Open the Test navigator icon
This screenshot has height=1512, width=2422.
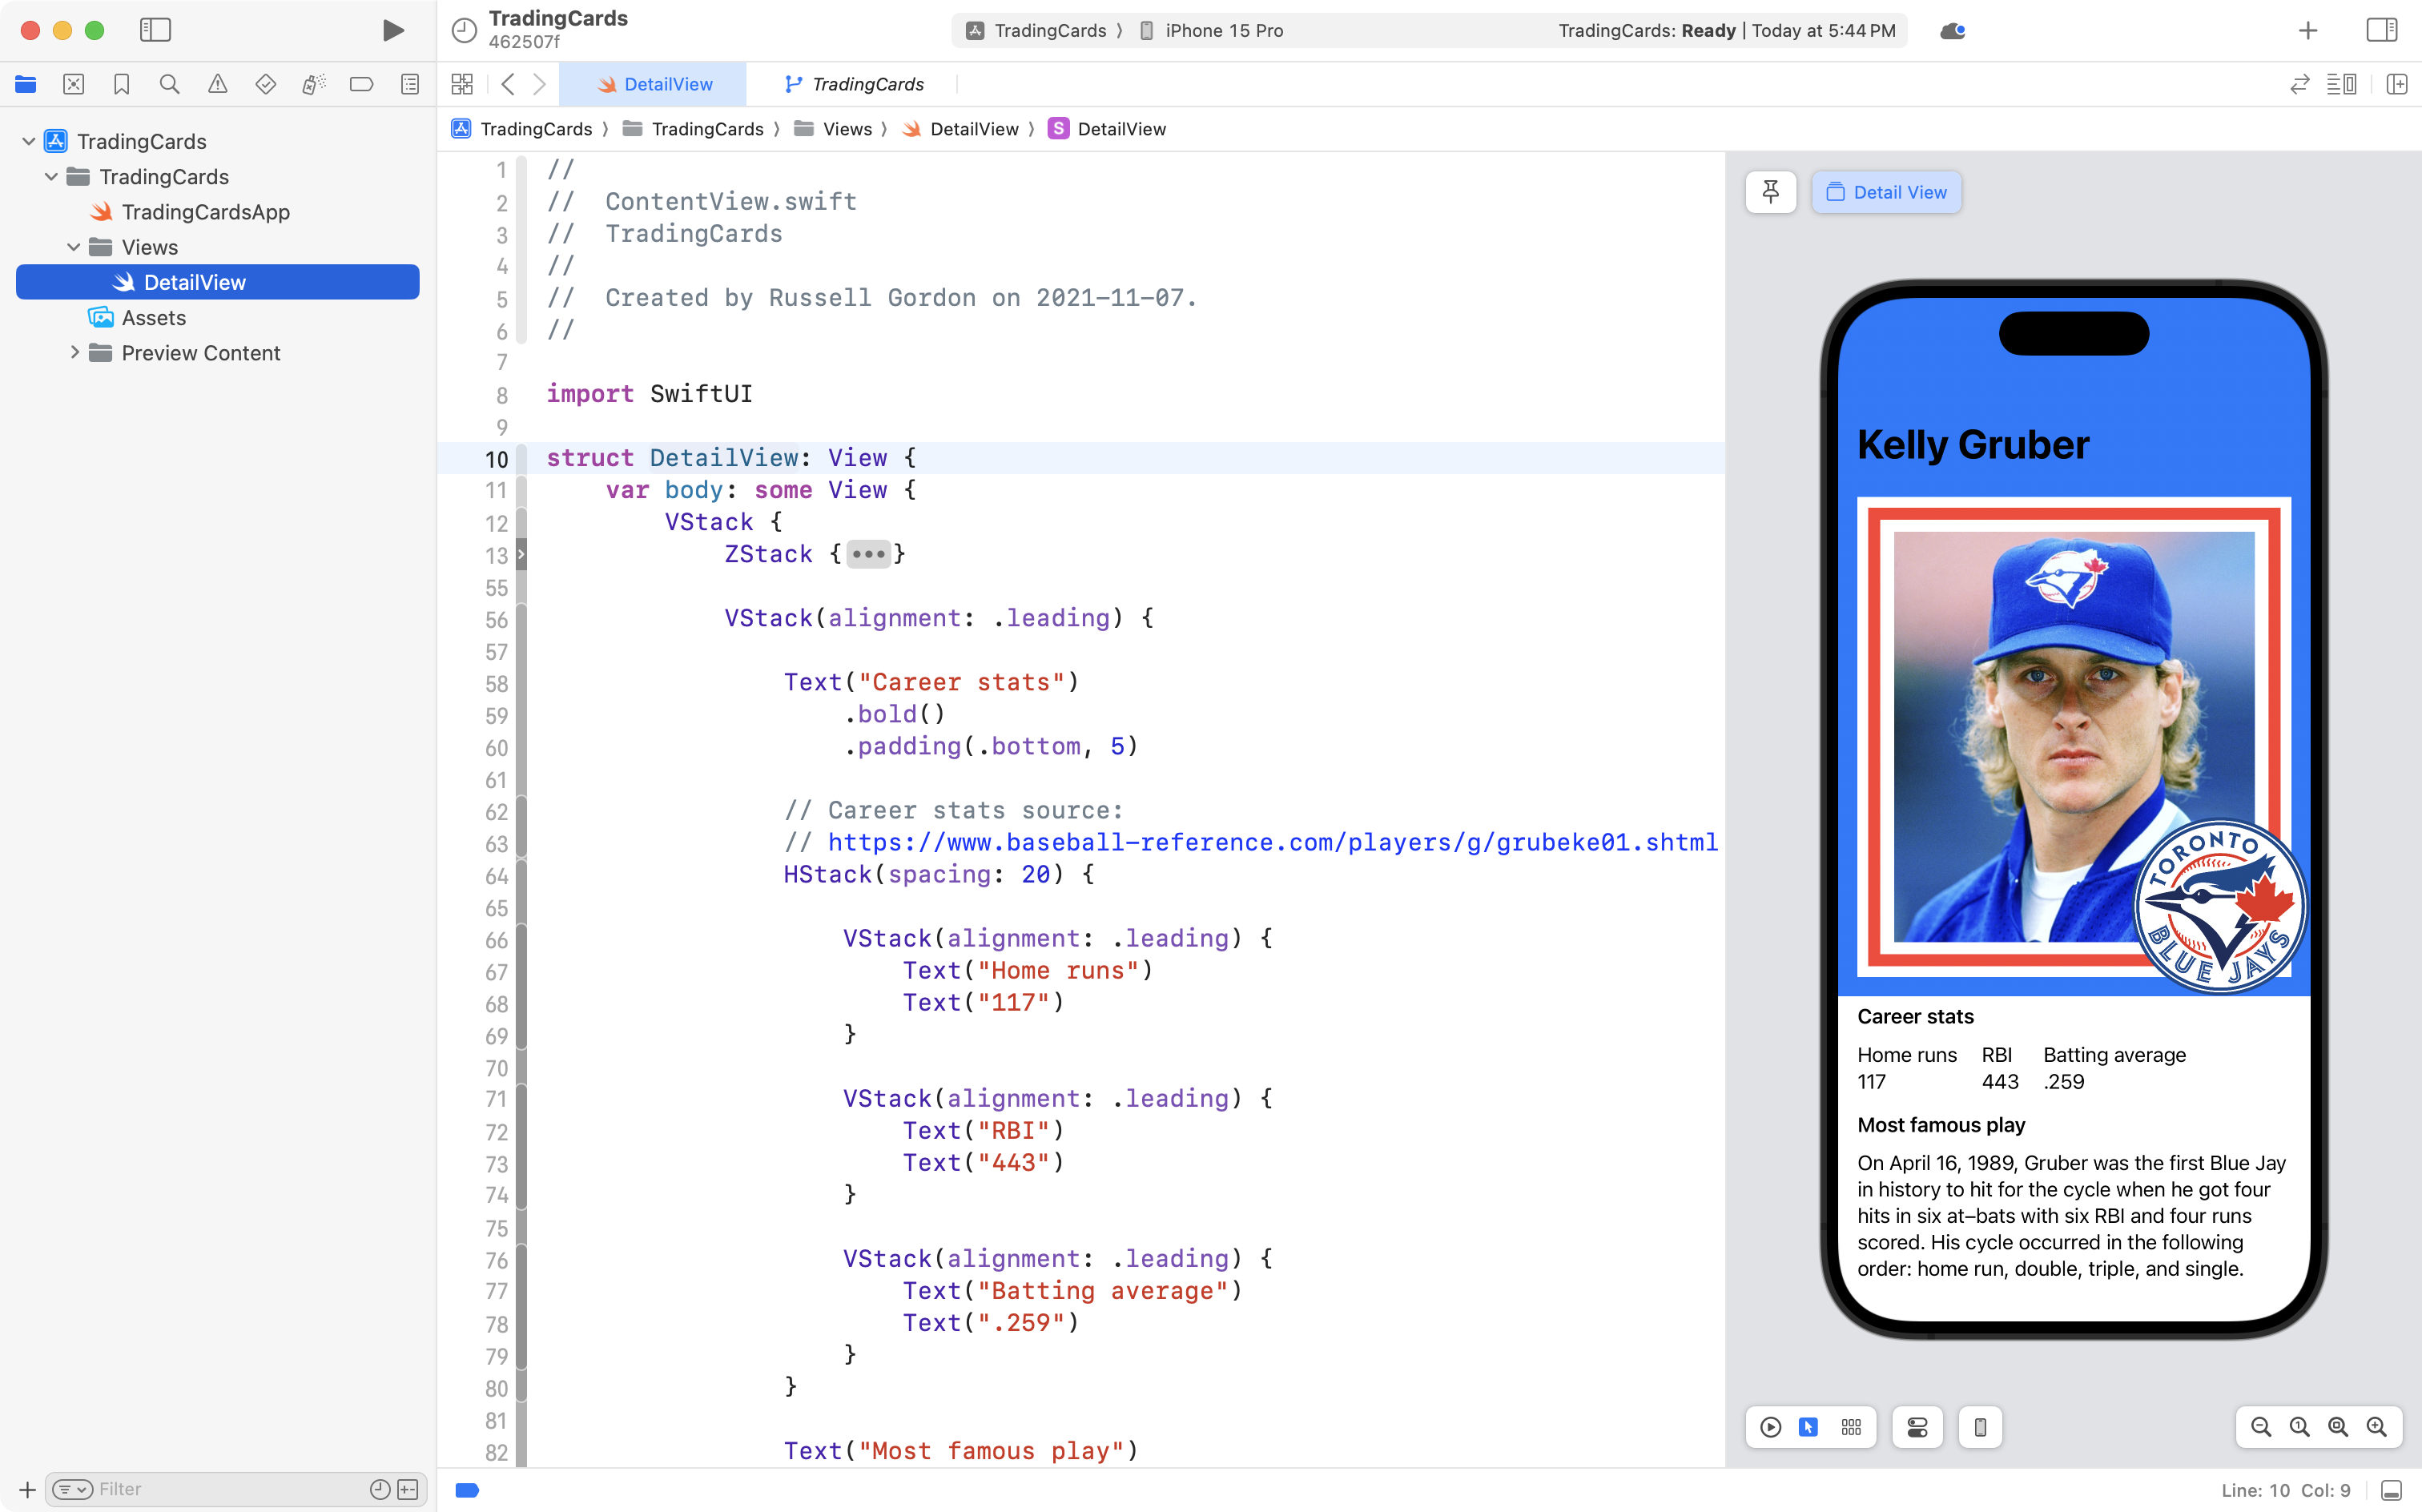pyautogui.click(x=265, y=84)
